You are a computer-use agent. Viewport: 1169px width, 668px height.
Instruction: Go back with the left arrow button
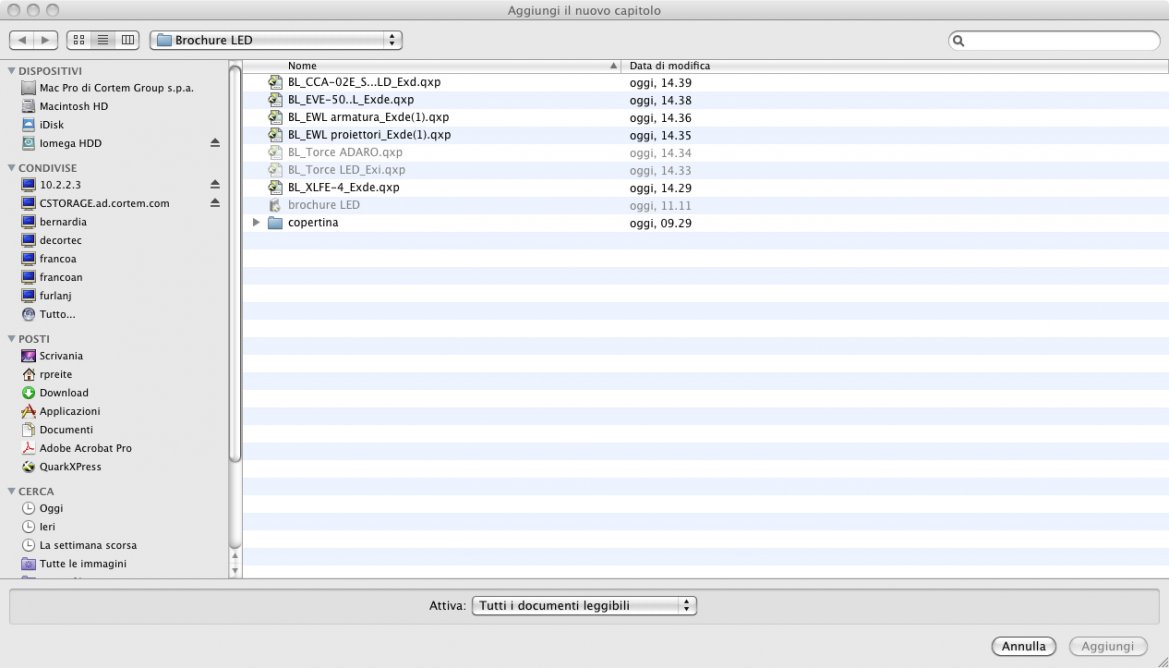coord(22,40)
